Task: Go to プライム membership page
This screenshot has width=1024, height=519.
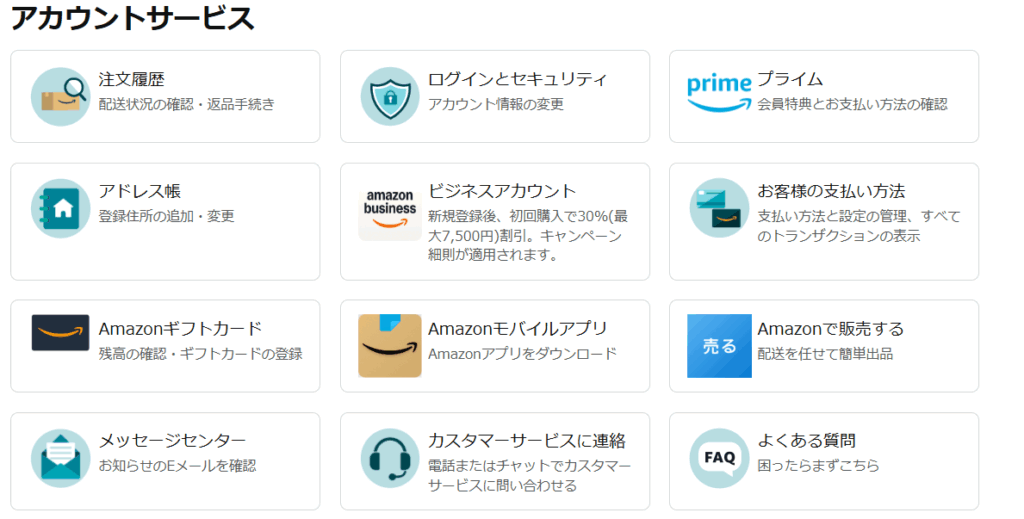Action: coord(790,79)
